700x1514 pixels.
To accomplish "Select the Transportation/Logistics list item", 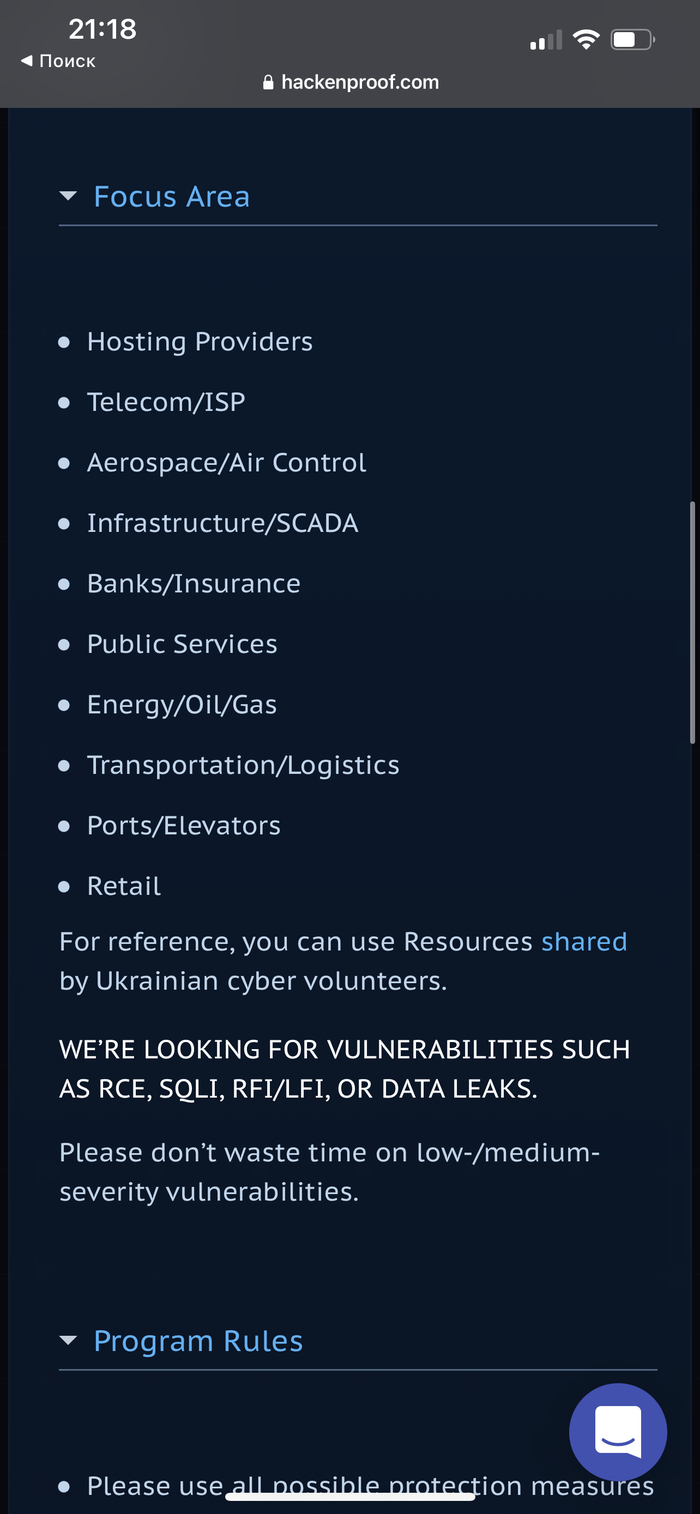I will click(243, 765).
